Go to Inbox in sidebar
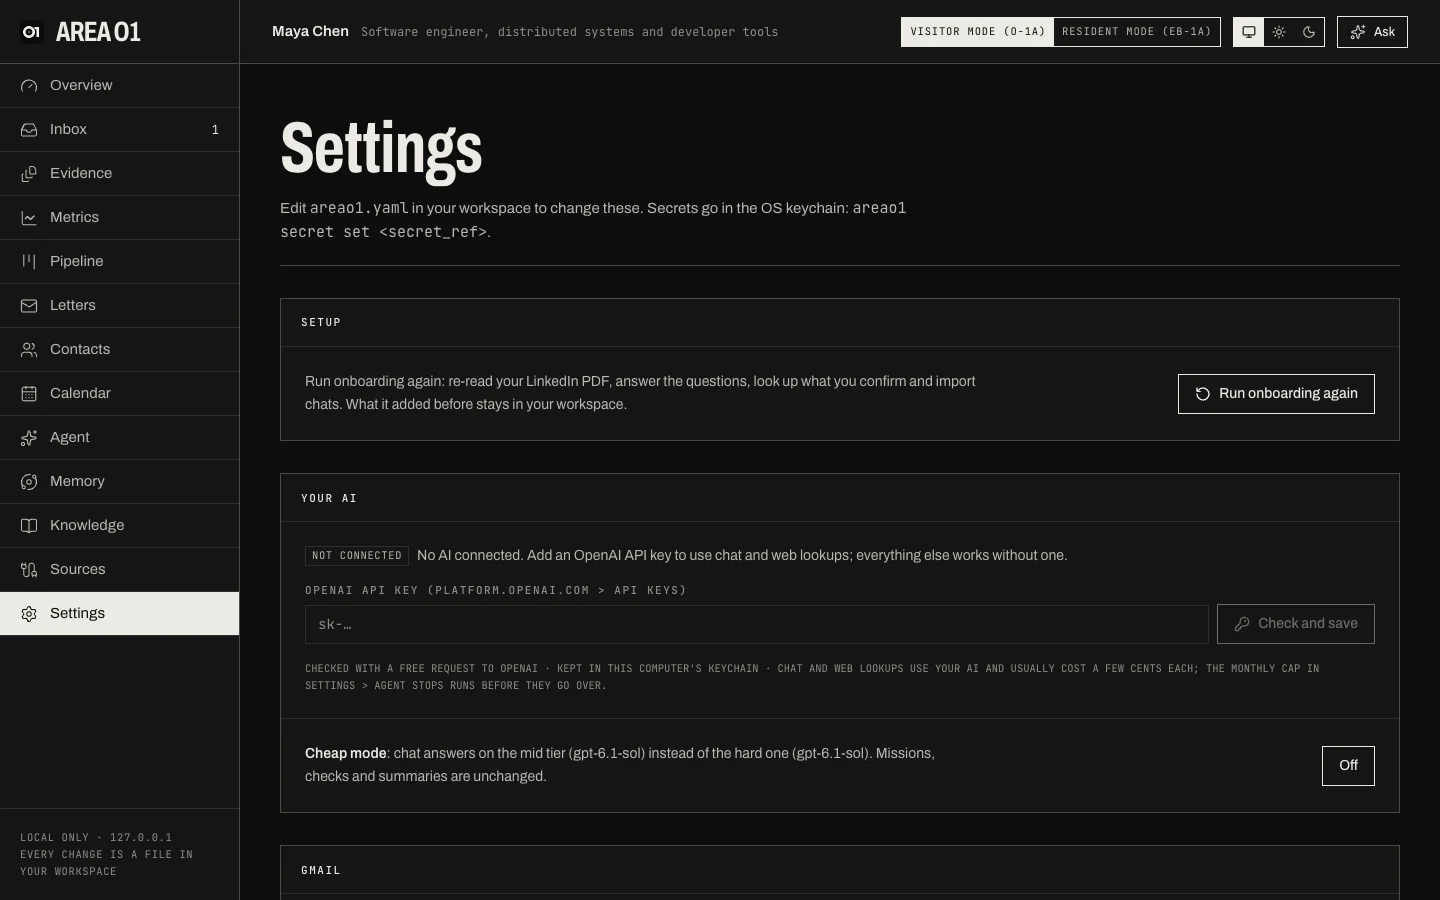The width and height of the screenshot is (1440, 900). (120, 130)
